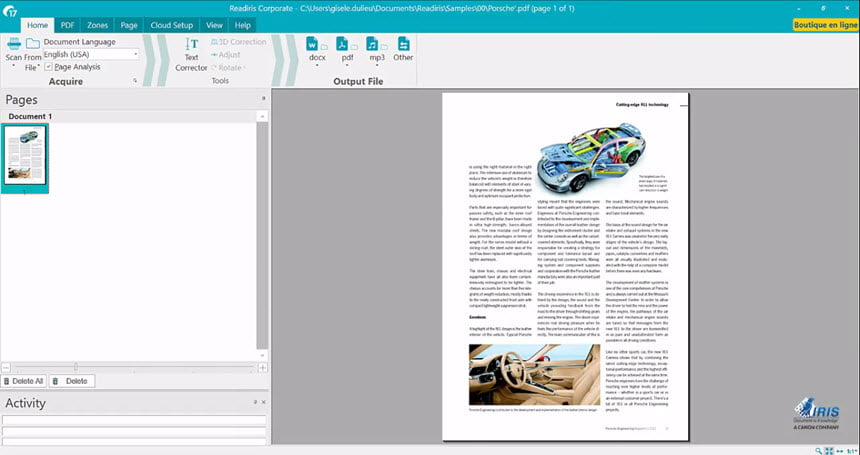Click the "Document 1" label
860x455 pixels.
(x=30, y=116)
